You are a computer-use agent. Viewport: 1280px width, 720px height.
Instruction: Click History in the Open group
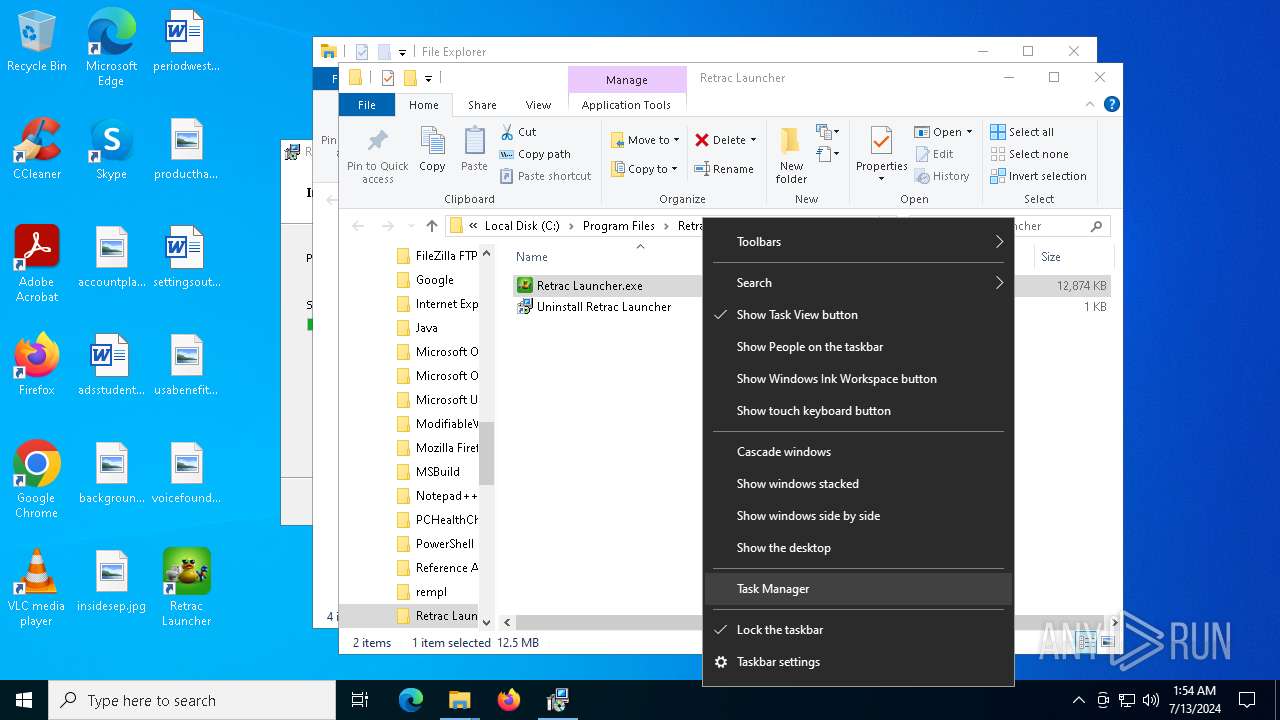[x=941, y=176]
